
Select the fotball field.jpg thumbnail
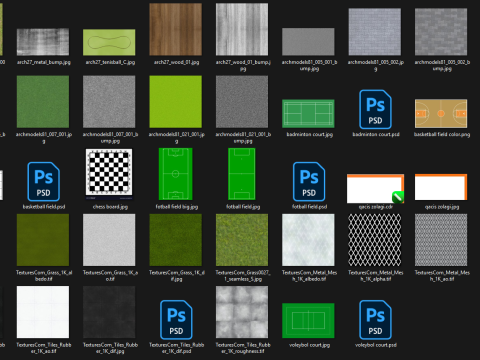[x=242, y=174]
